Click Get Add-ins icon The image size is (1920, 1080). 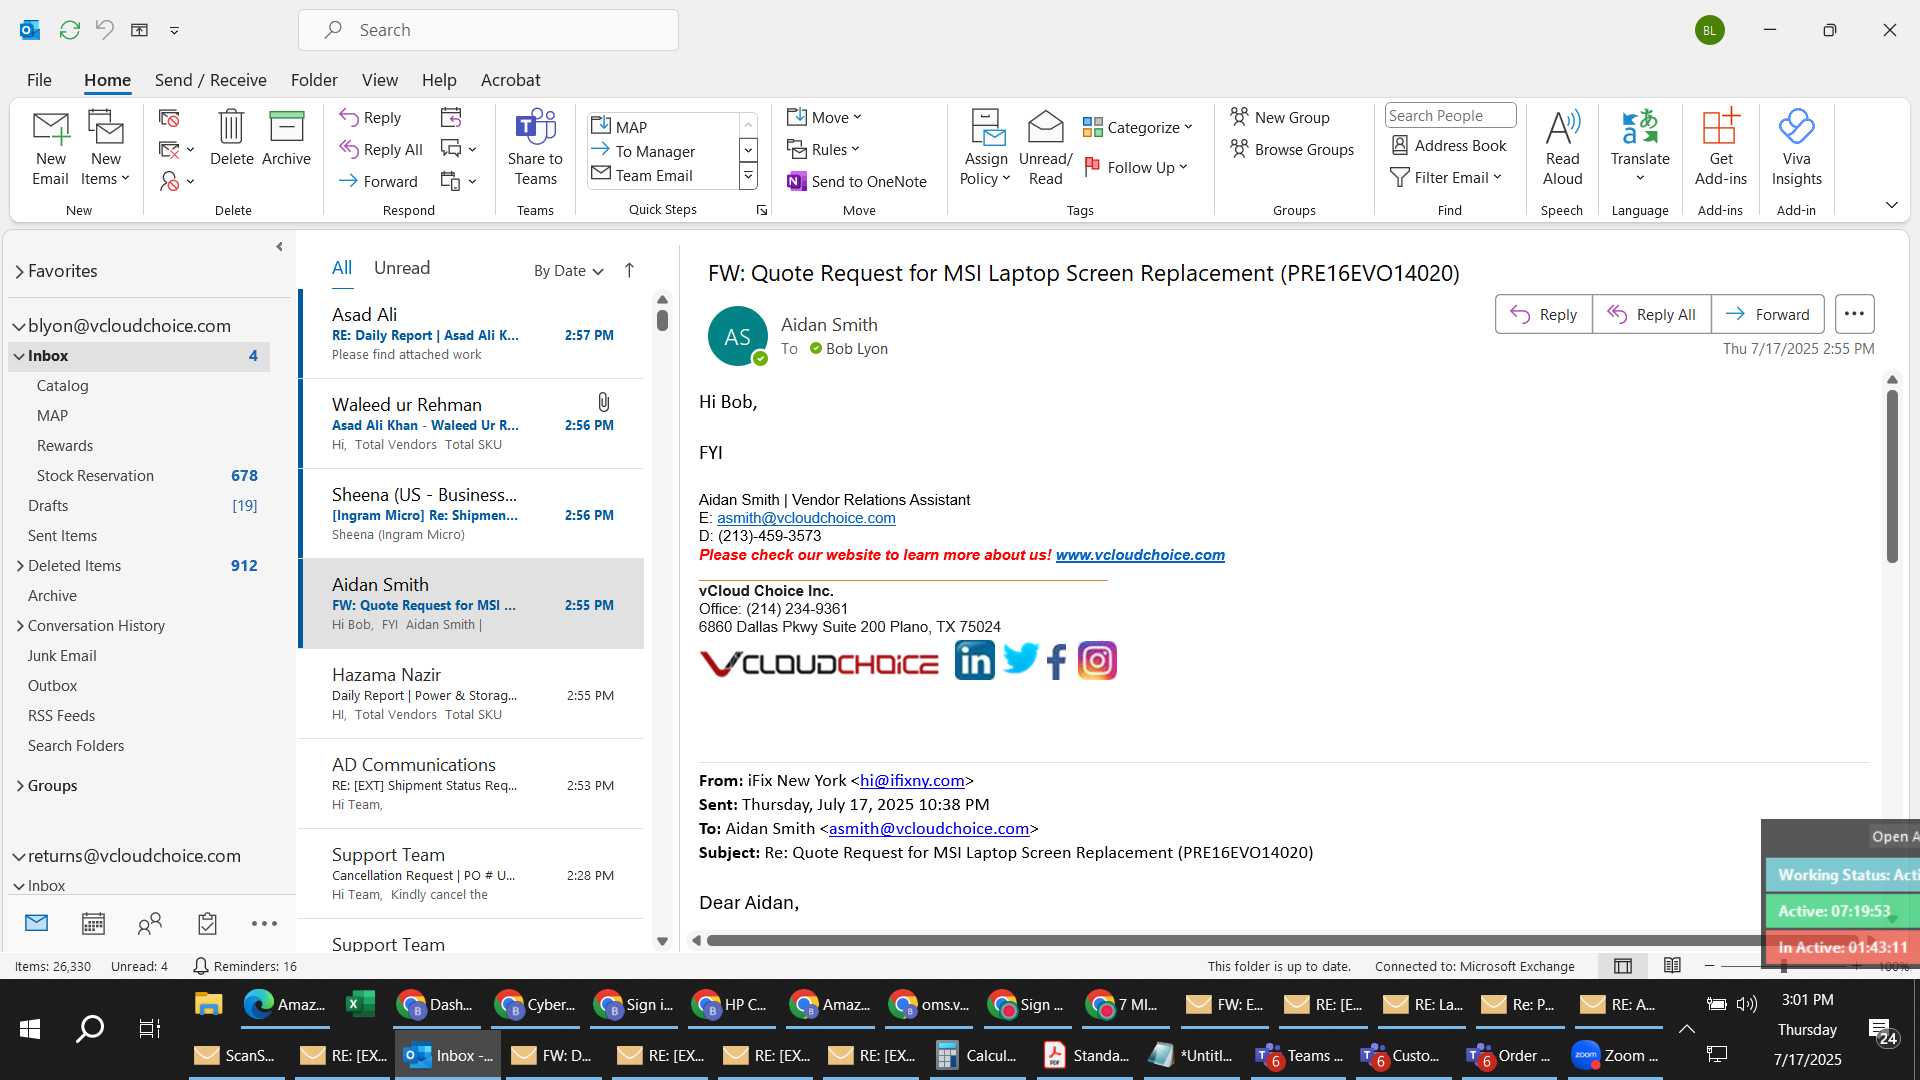coord(1720,148)
